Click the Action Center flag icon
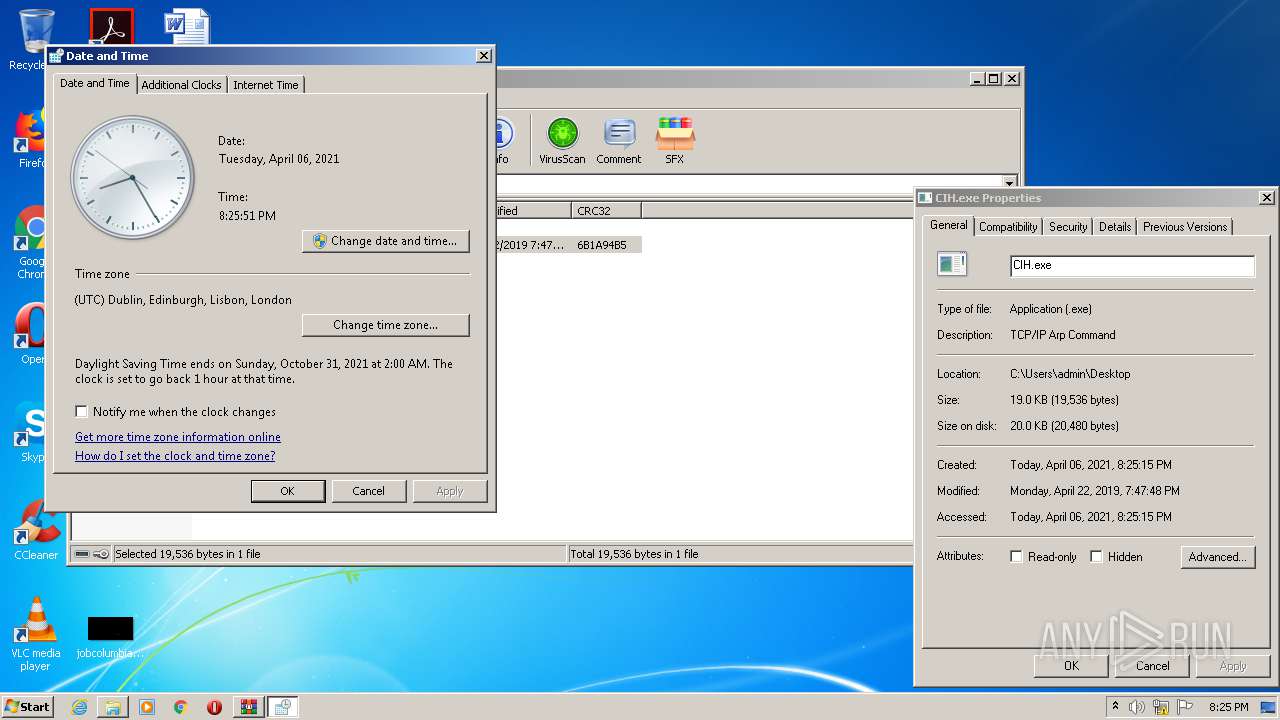The image size is (1280, 720). pos(1183,707)
